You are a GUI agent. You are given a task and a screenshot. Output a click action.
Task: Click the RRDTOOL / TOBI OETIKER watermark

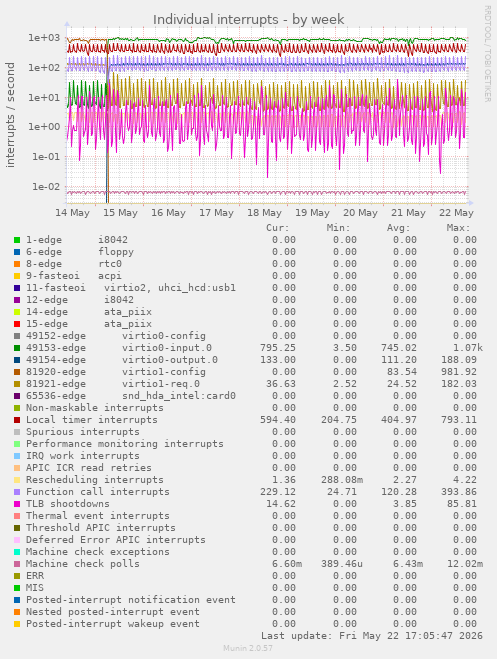click(x=487, y=53)
